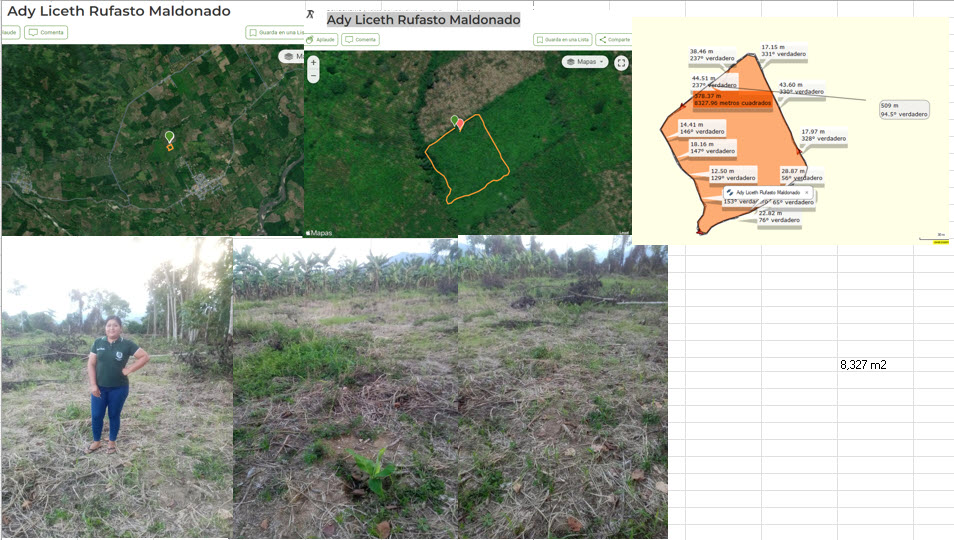954x540 pixels.
Task: Open the Mapas layer dropdown
Action: coord(585,62)
